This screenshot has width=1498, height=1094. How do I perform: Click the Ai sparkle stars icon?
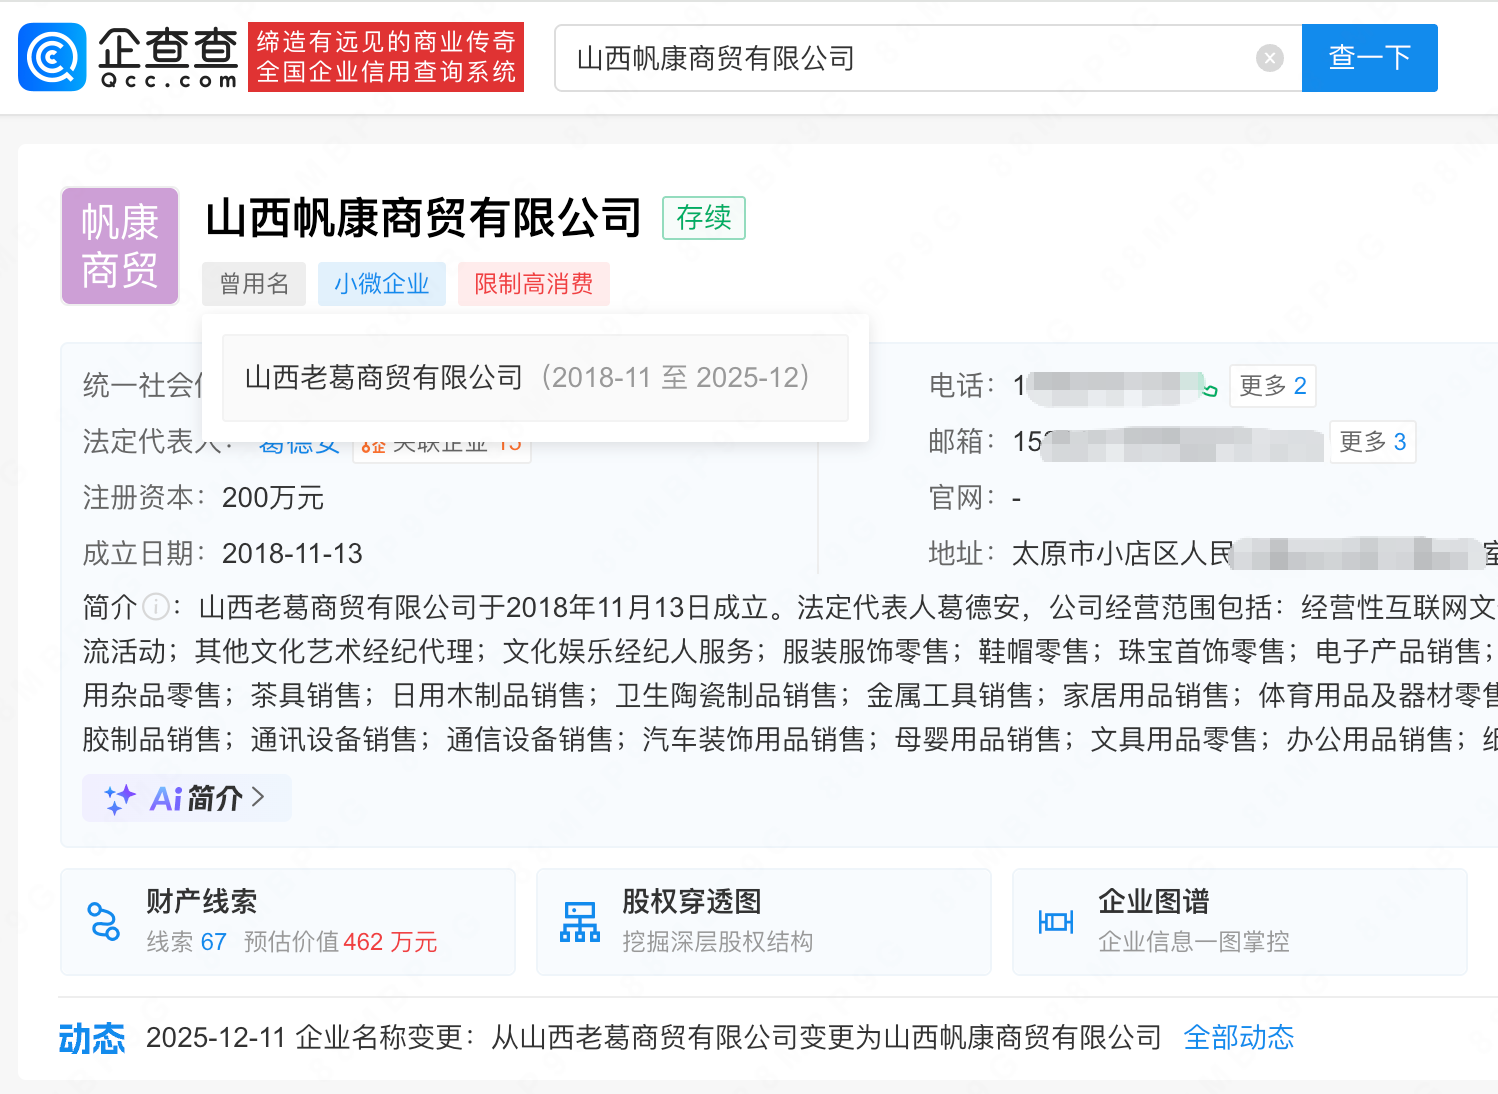pos(119,798)
